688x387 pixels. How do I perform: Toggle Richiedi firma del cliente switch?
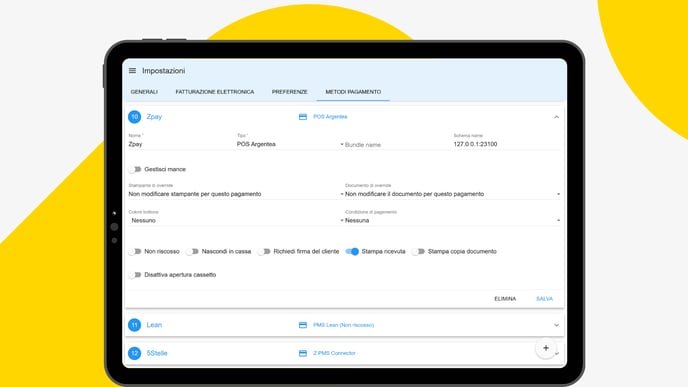(264, 251)
